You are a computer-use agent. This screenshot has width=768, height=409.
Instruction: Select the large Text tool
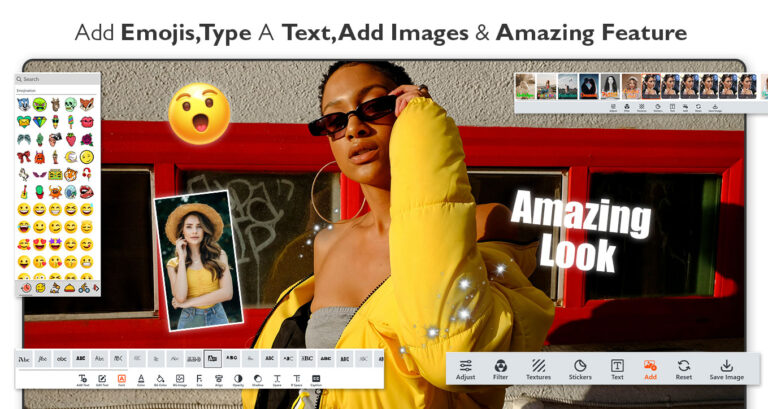coord(617,369)
